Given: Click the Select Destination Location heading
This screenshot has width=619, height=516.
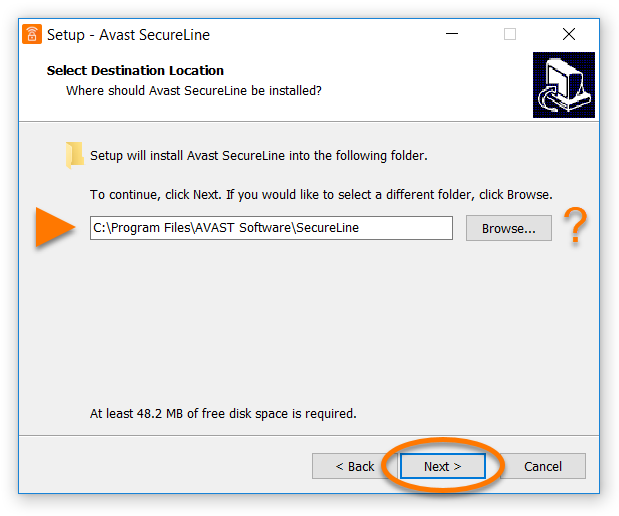Looking at the screenshot, I should 135,70.
